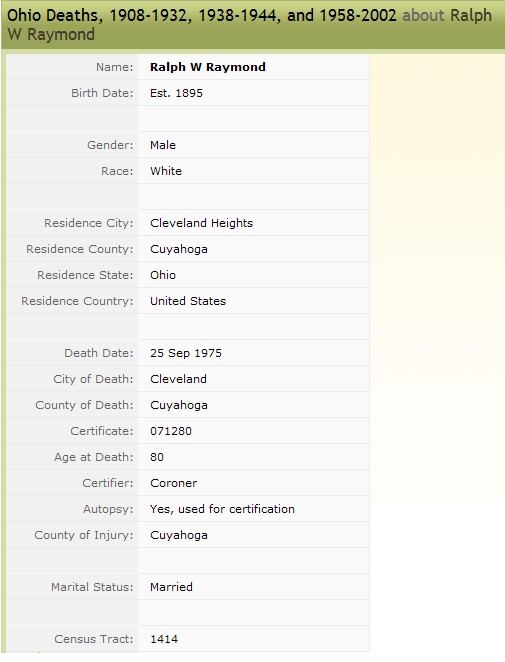Select the death date 25 Sep 1975

coord(186,353)
